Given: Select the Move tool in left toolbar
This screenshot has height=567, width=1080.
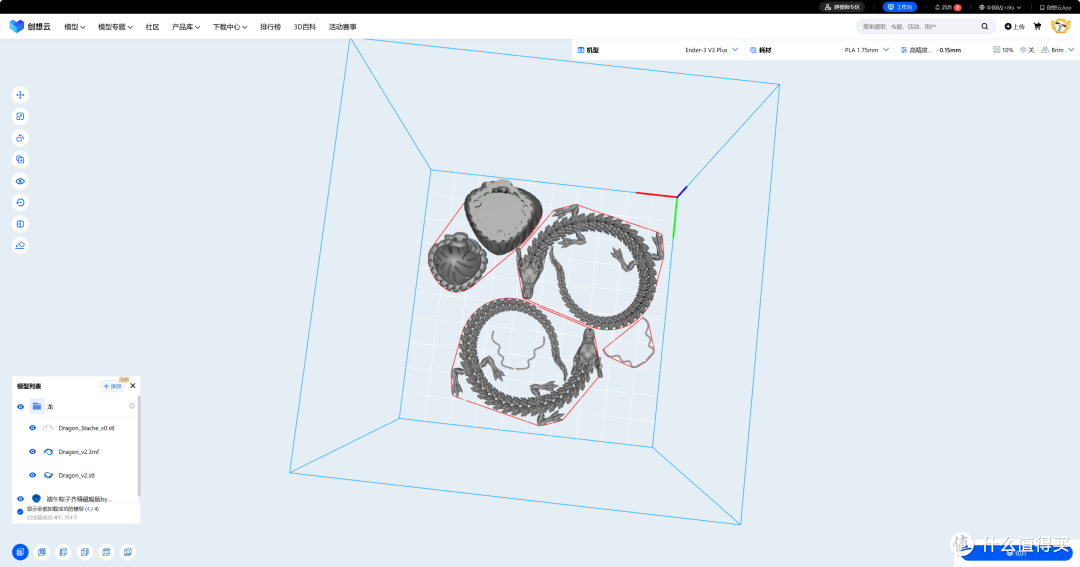Looking at the screenshot, I should [x=20, y=95].
